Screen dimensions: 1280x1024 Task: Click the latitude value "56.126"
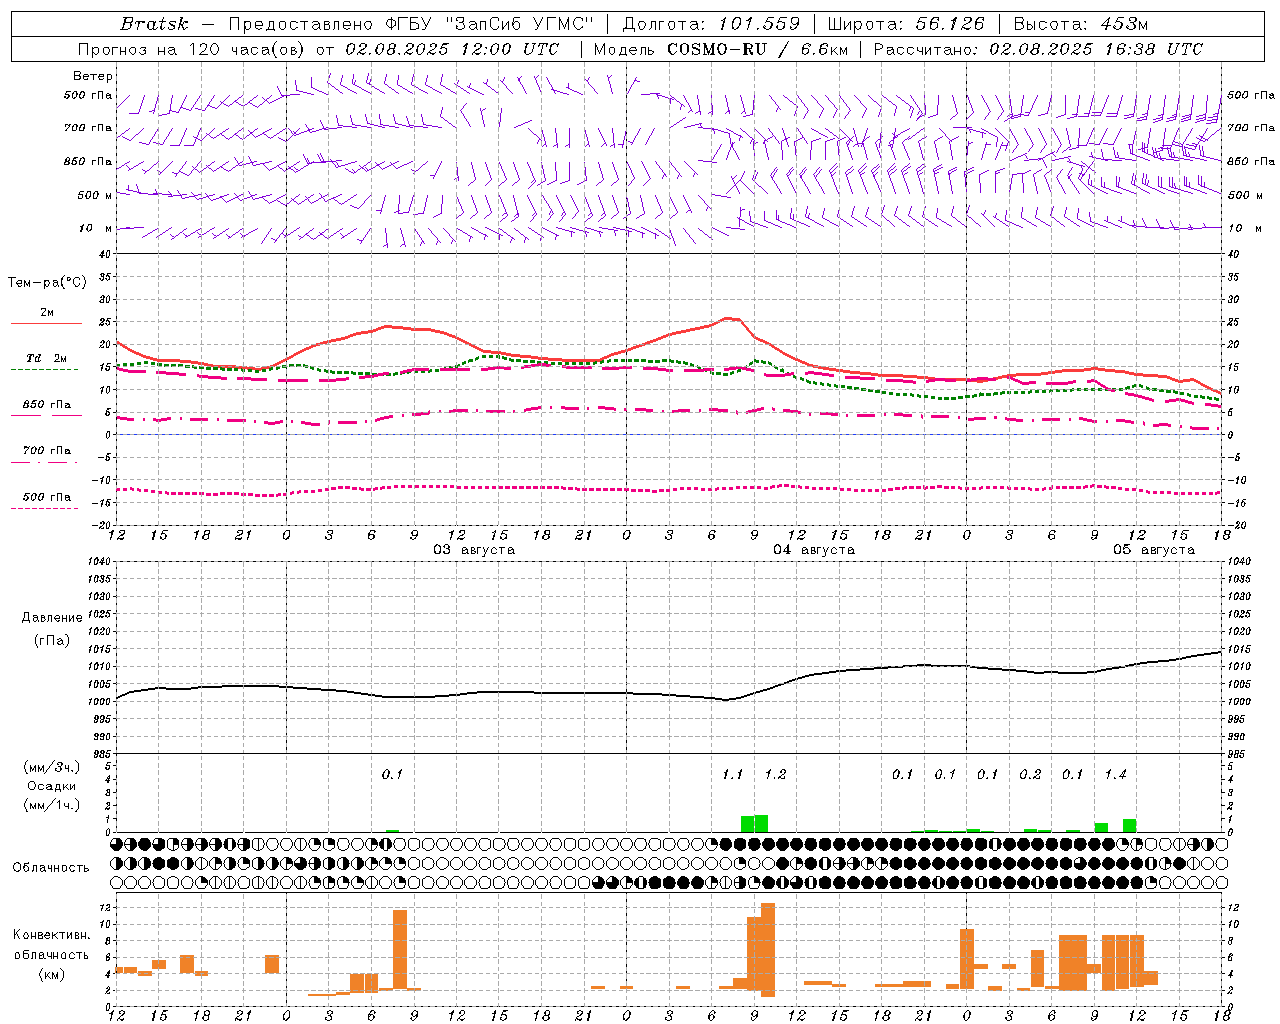click(950, 24)
